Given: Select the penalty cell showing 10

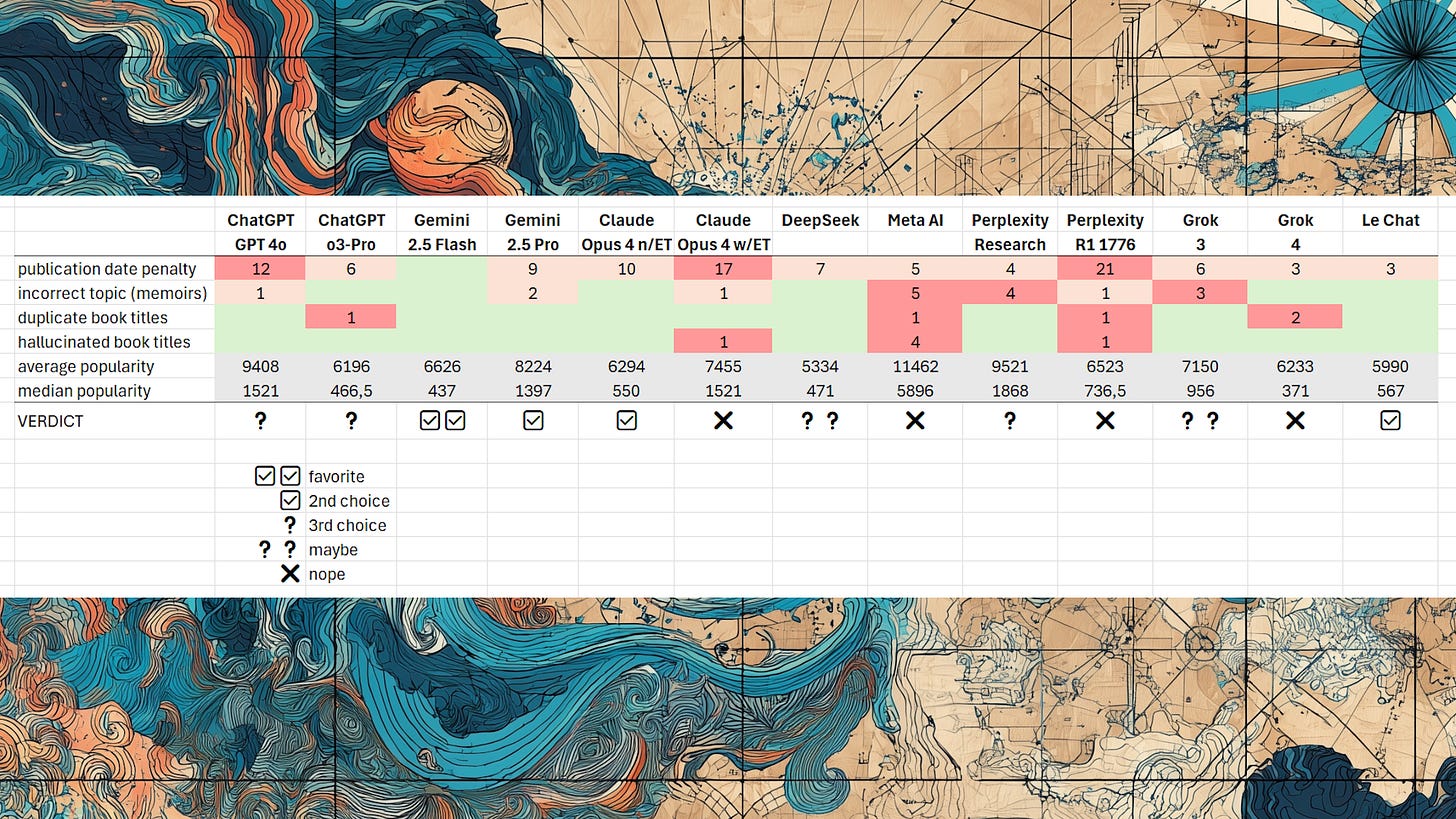Looking at the screenshot, I should point(626,268).
